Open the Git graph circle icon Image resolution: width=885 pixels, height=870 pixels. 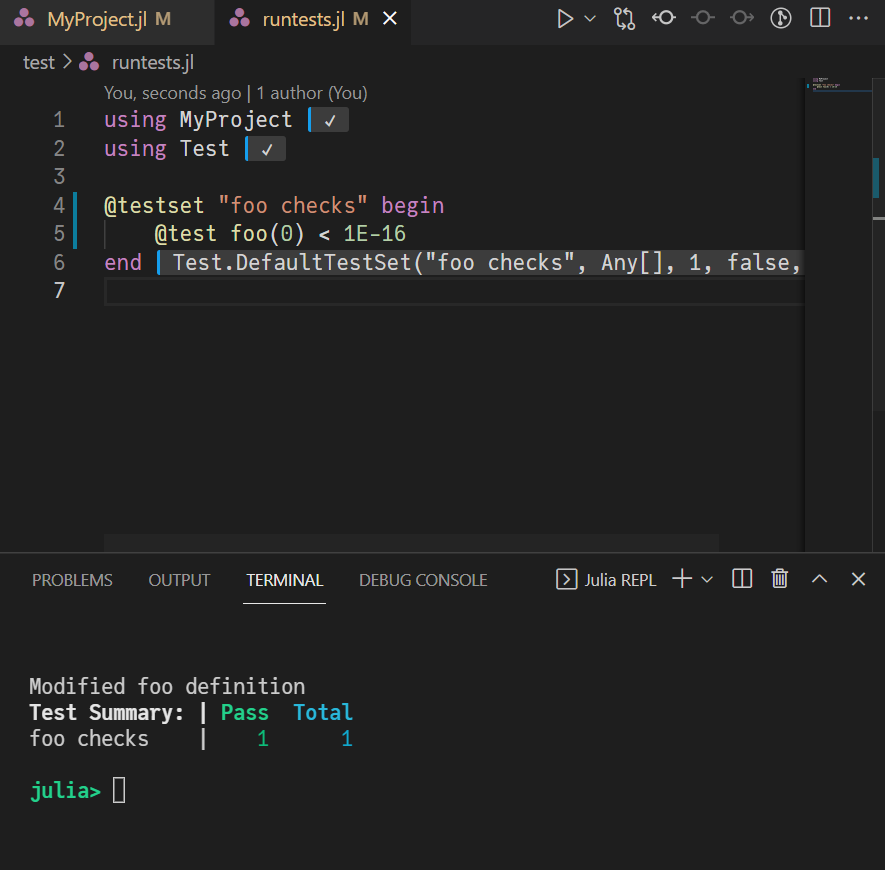[780, 18]
